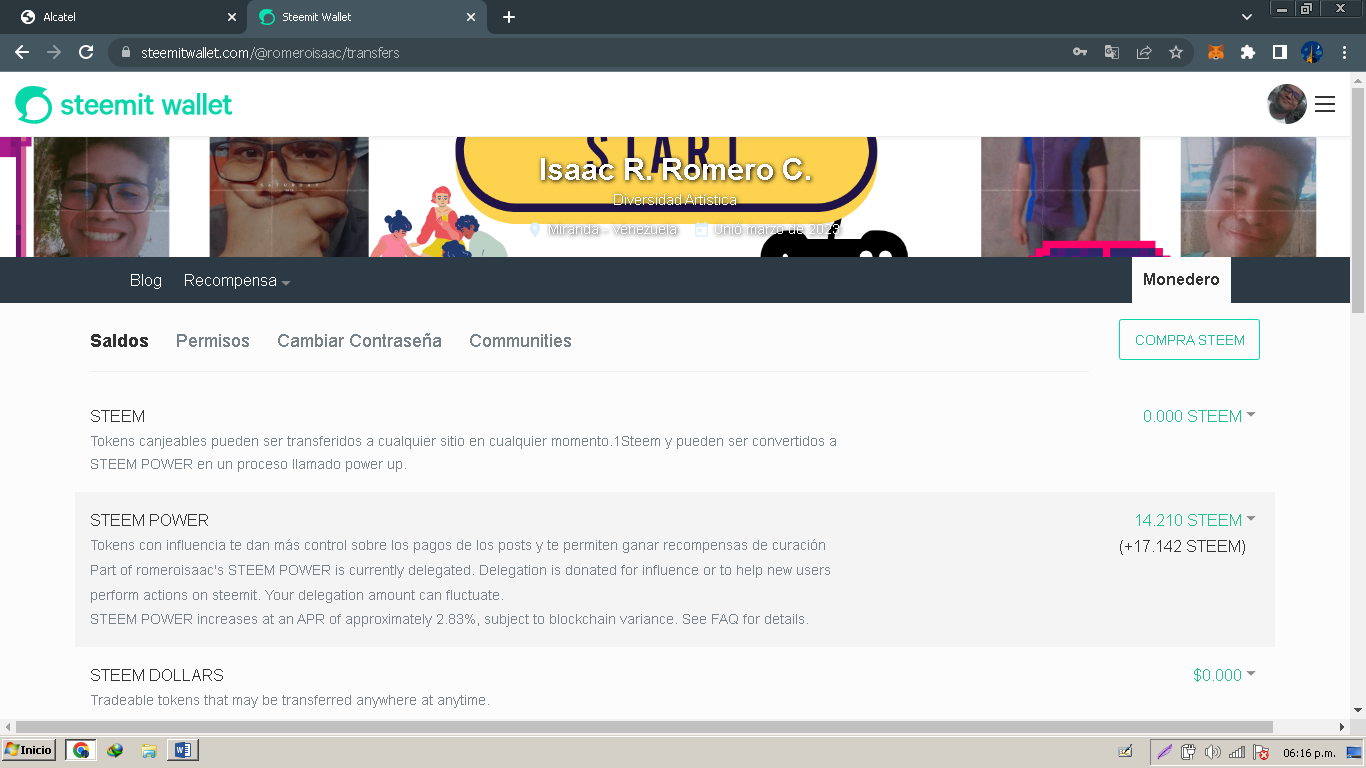This screenshot has height=768, width=1366.
Task: Expand the 0.000 STEEM balance dropdown
Action: tap(1199, 416)
